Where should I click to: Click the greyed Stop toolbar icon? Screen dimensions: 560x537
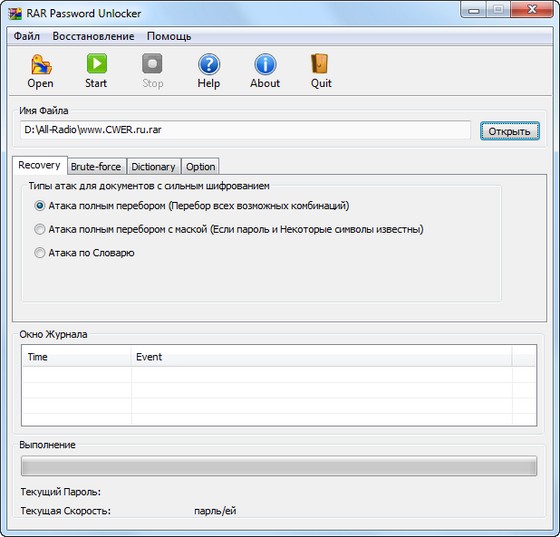pyautogui.click(x=152, y=71)
